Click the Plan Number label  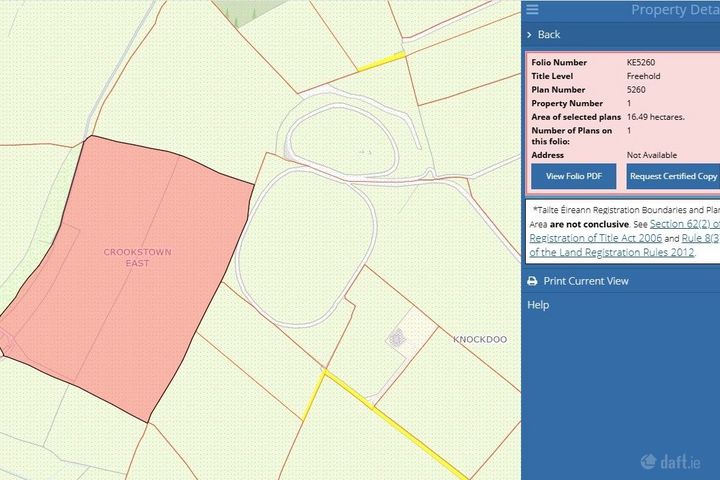click(x=558, y=90)
